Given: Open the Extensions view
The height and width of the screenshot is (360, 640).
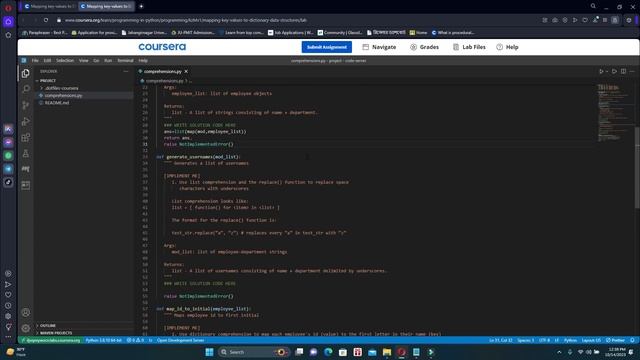Looking at the screenshot, I should pyautogui.click(x=25, y=138).
